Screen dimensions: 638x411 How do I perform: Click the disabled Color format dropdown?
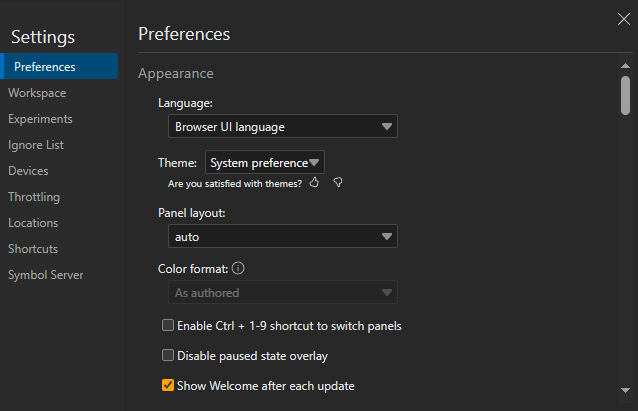coord(282,293)
